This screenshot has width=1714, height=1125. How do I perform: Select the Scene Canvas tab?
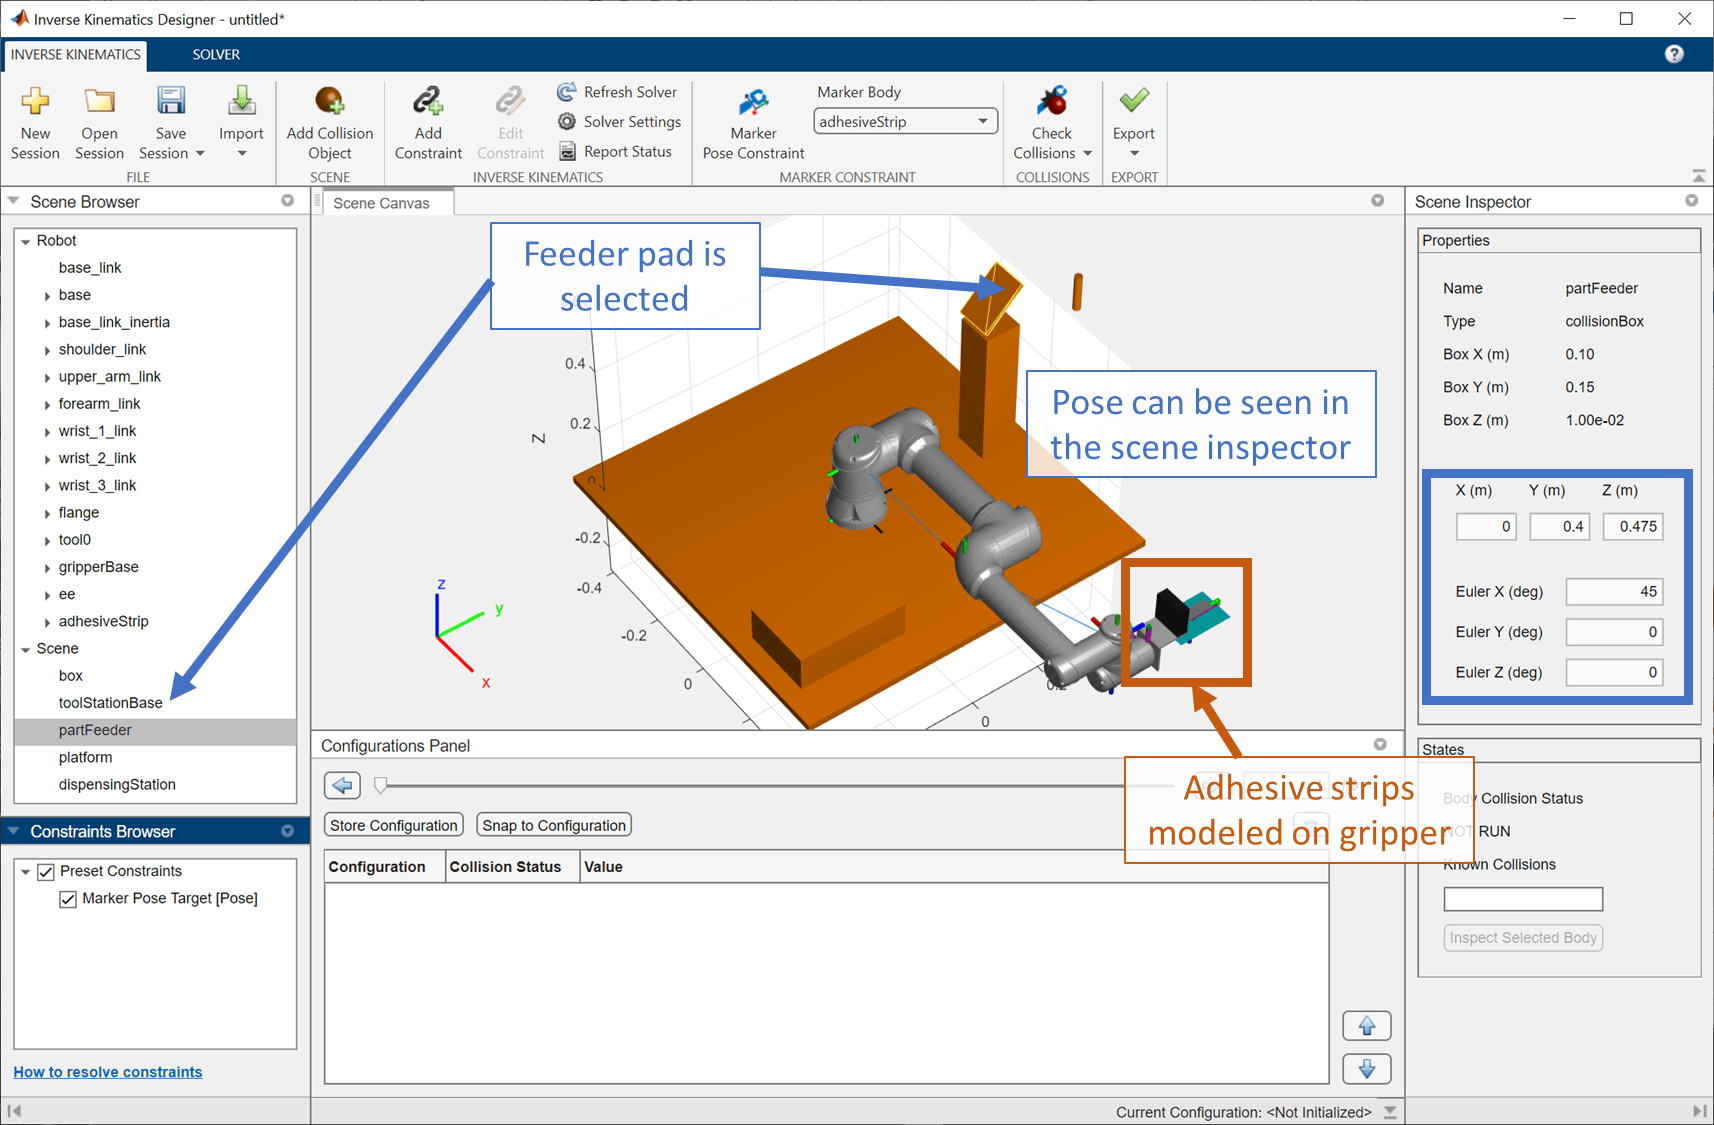(x=382, y=203)
